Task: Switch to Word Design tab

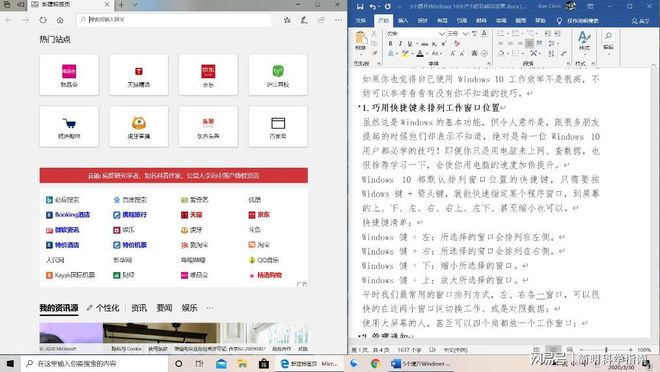Action: [x=423, y=21]
